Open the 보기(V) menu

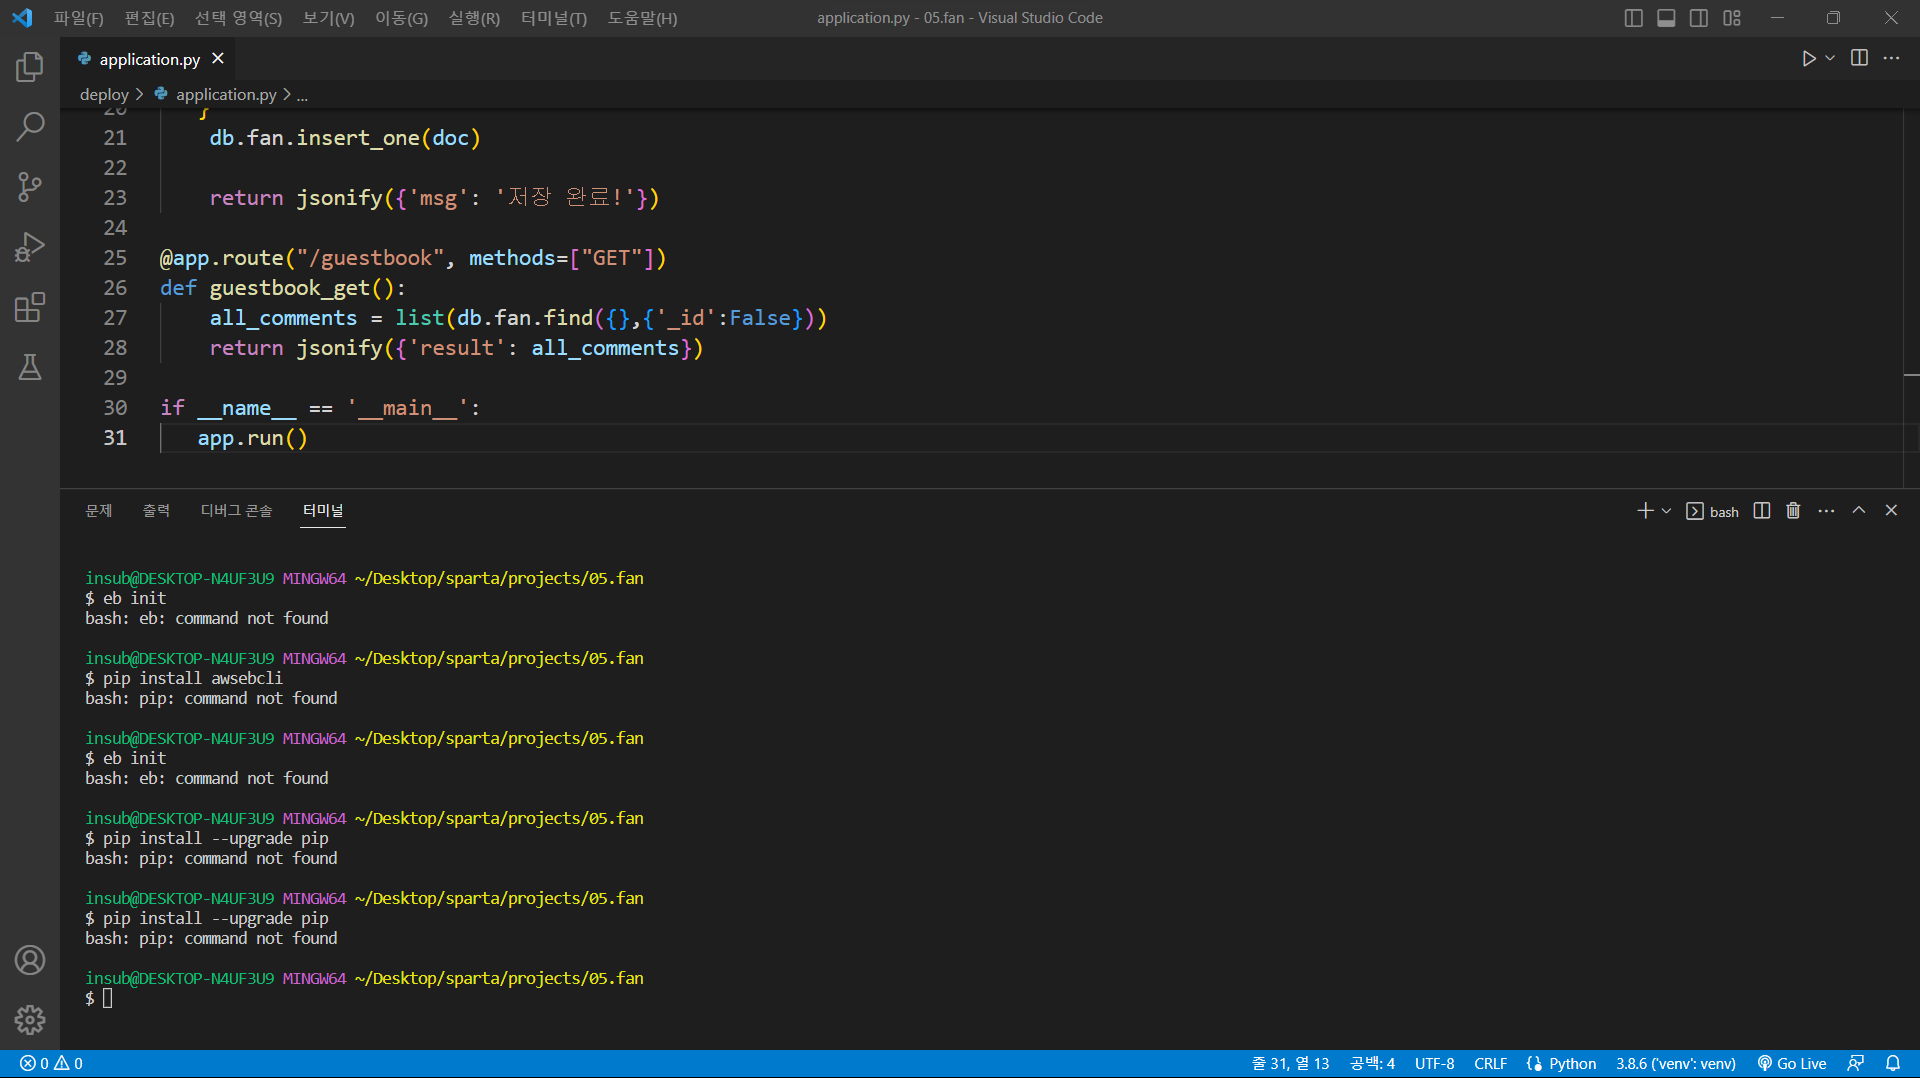pos(329,18)
